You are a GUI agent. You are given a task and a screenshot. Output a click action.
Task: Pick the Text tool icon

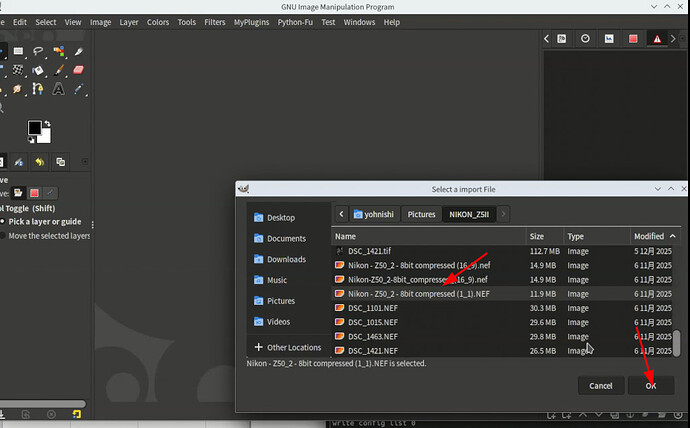[x=58, y=89]
